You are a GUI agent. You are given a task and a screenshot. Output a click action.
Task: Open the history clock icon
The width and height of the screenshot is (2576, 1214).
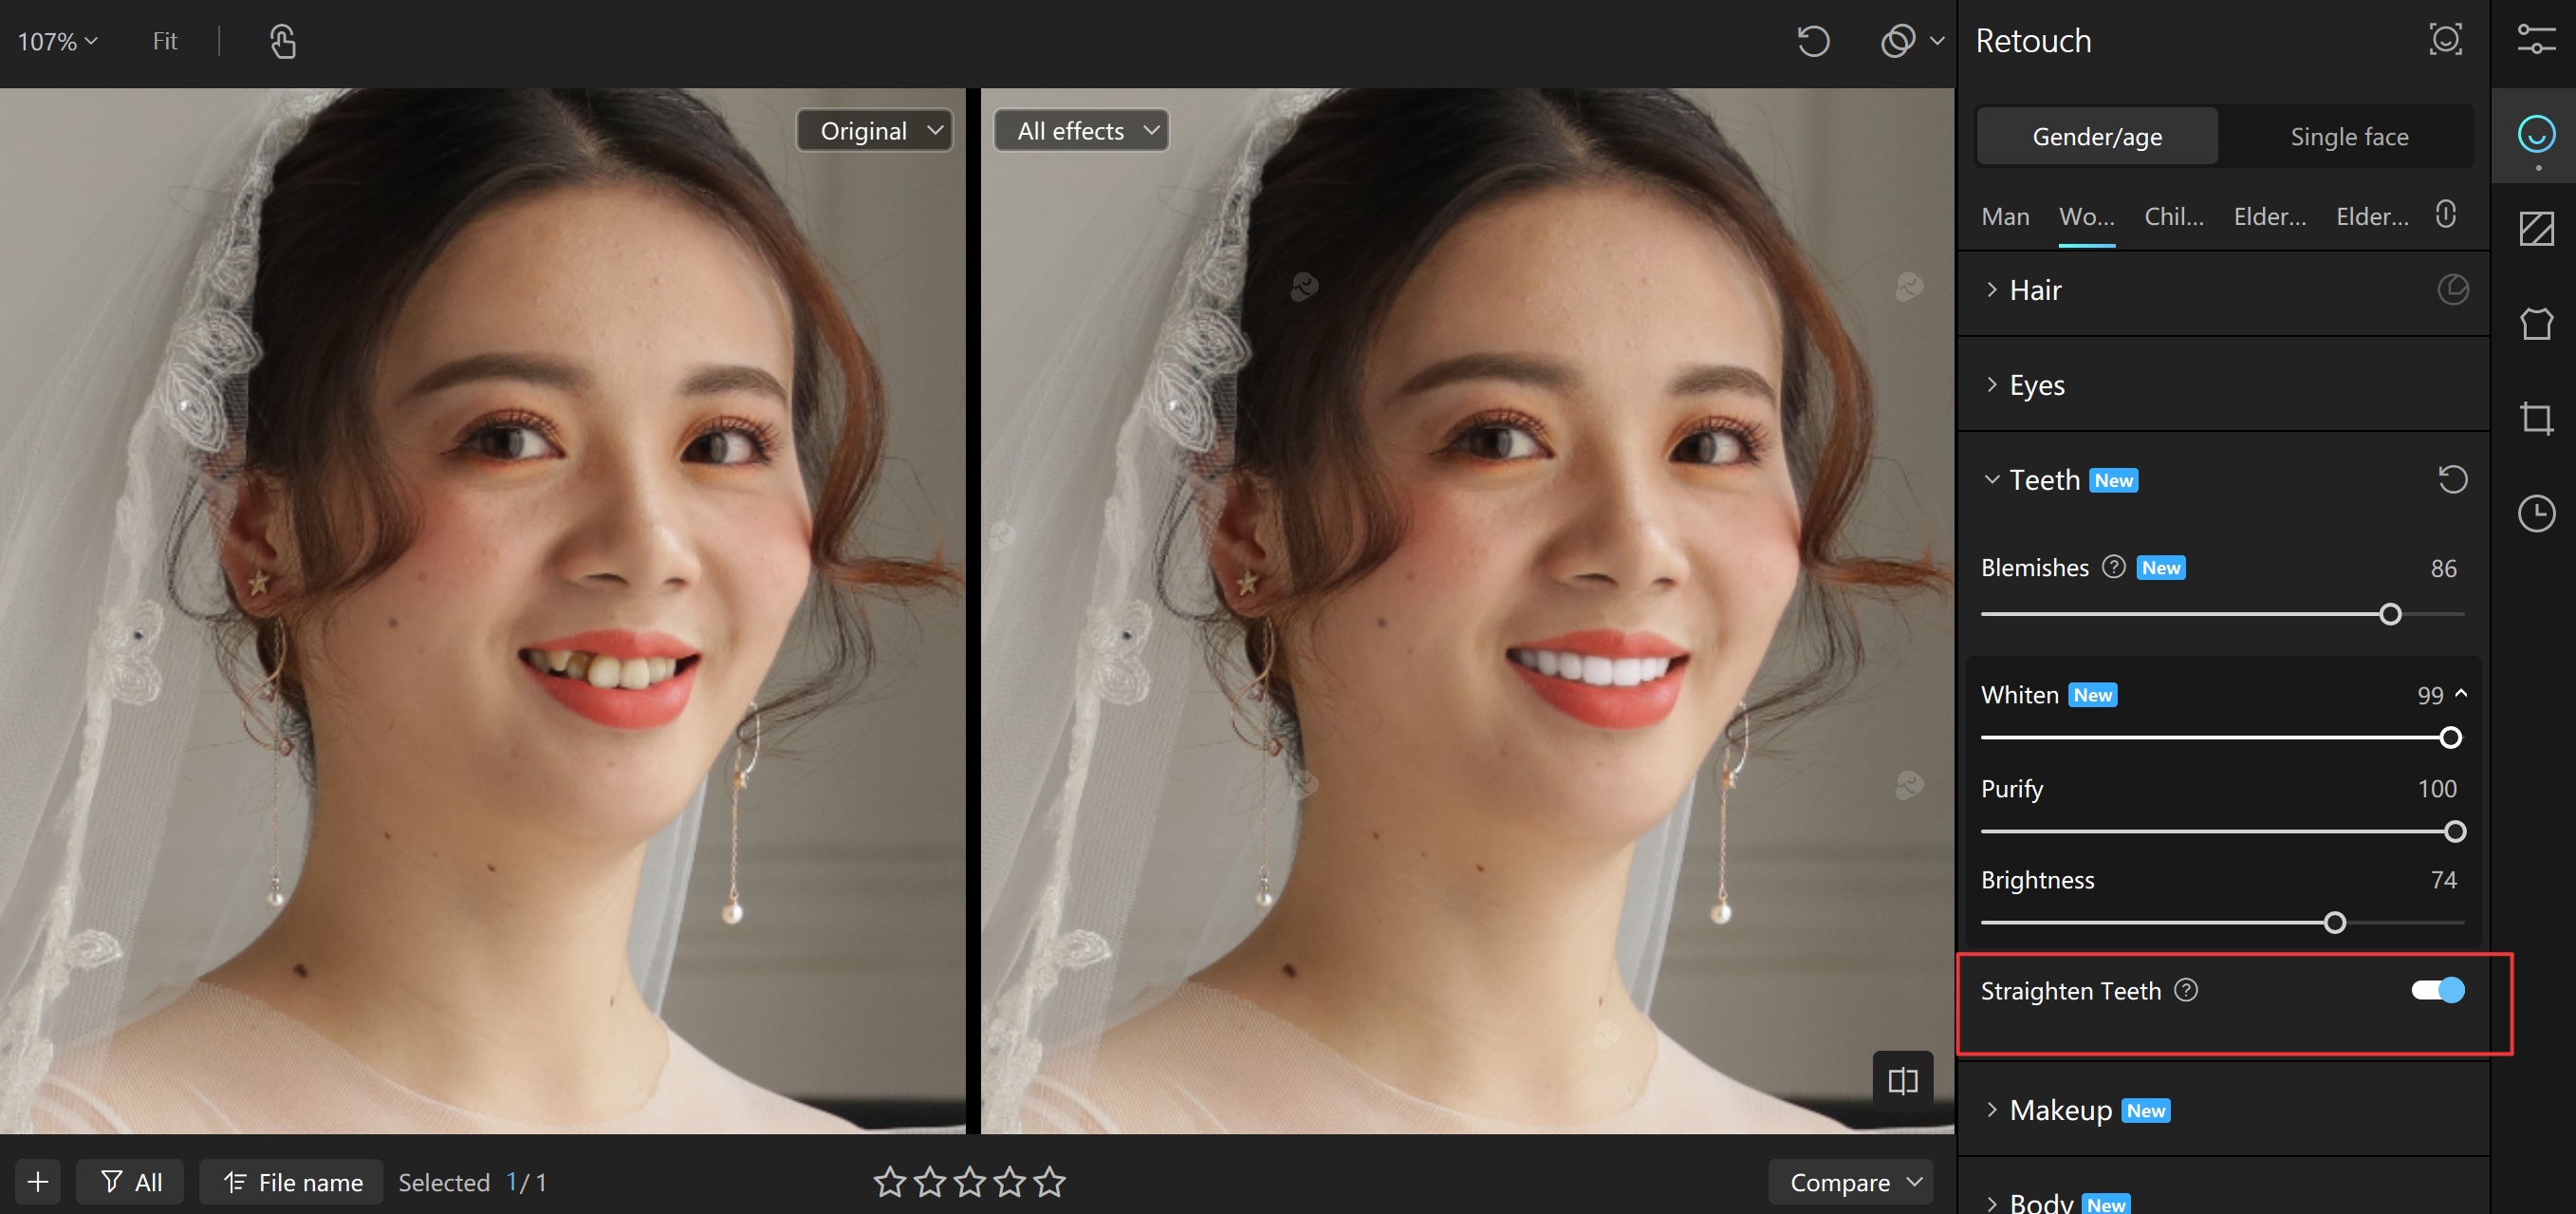coord(2535,513)
